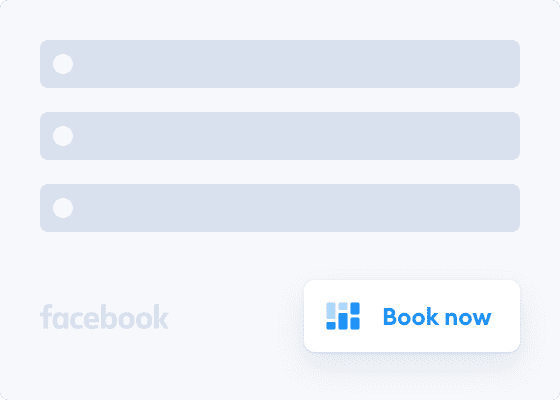The height and width of the screenshot is (400, 560).
Task: Click the word 'Book' on the button
Action: click(411, 316)
